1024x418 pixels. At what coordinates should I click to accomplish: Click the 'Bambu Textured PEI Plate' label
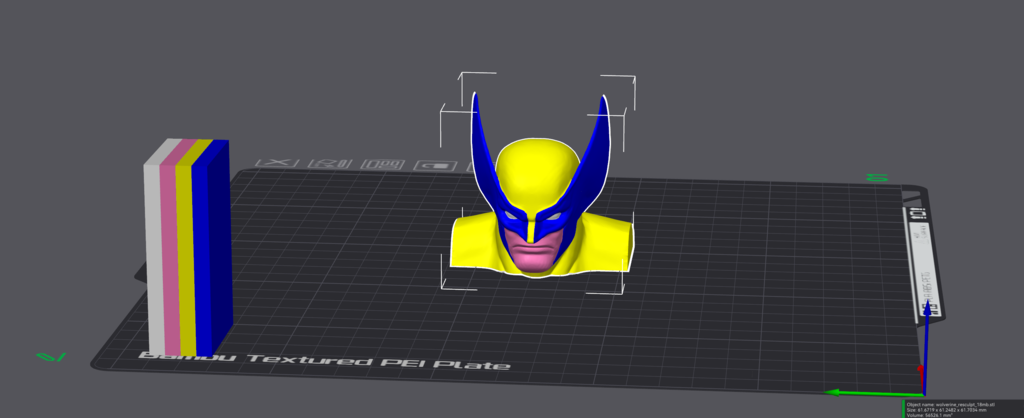pos(325,361)
